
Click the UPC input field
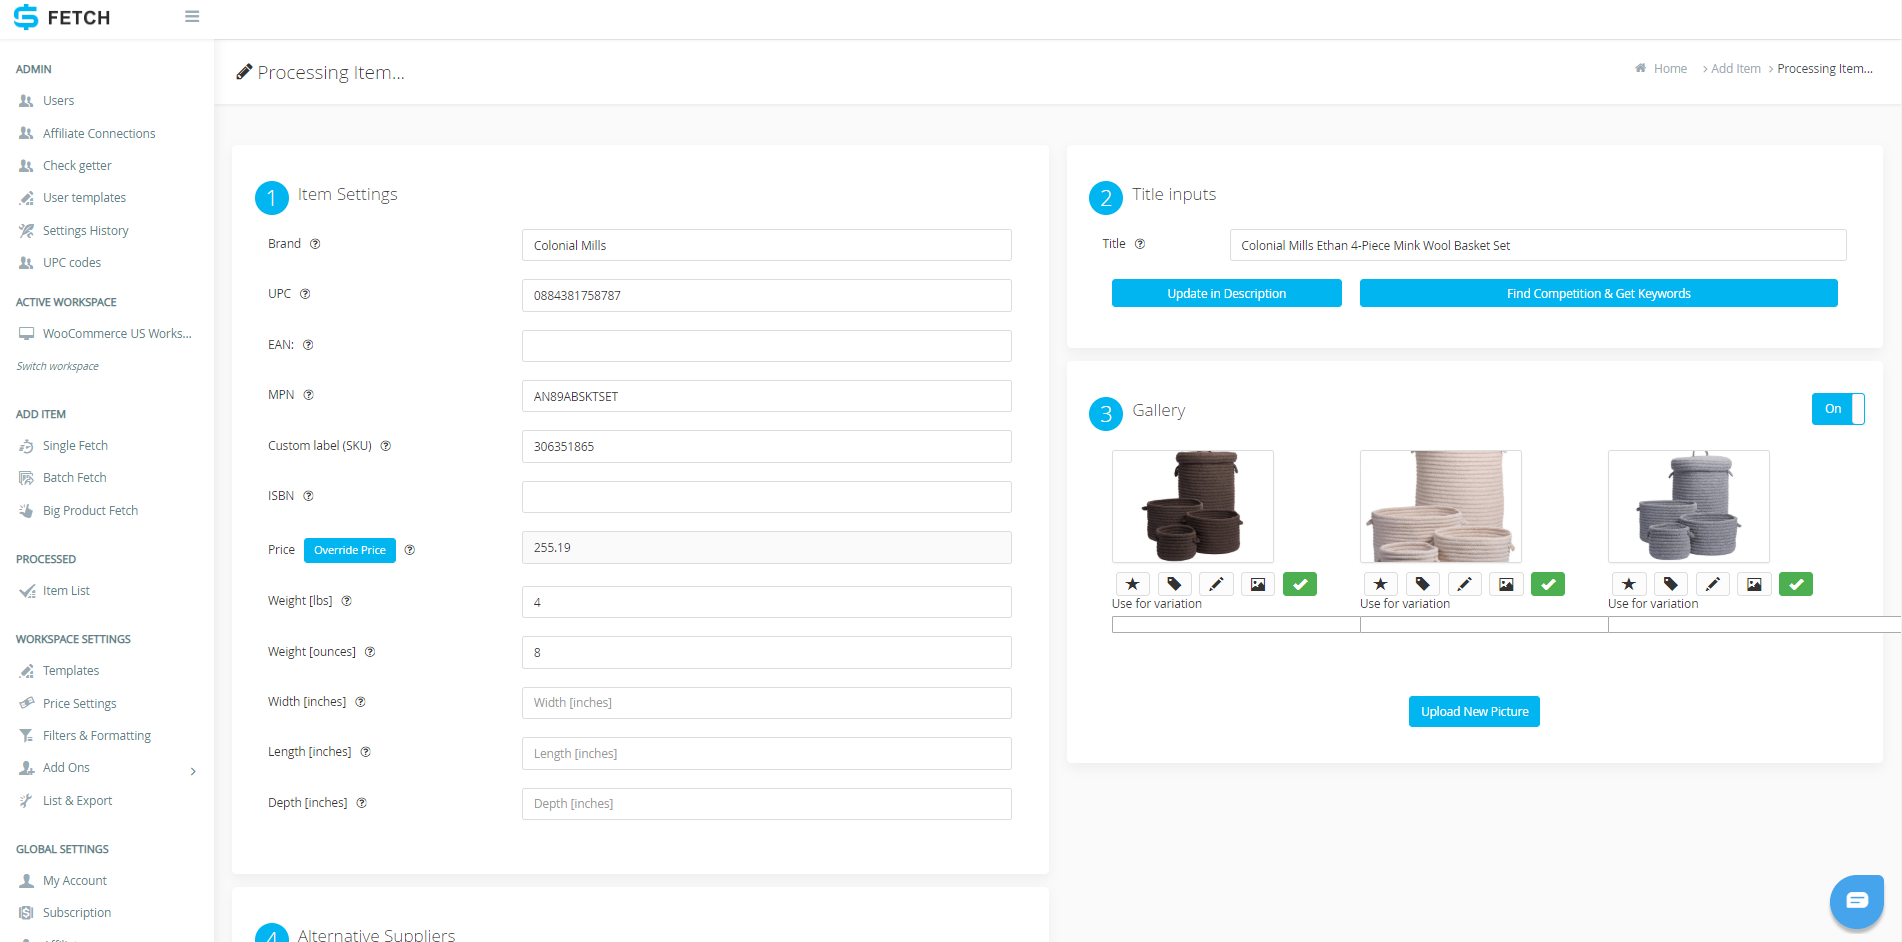pyautogui.click(x=767, y=295)
